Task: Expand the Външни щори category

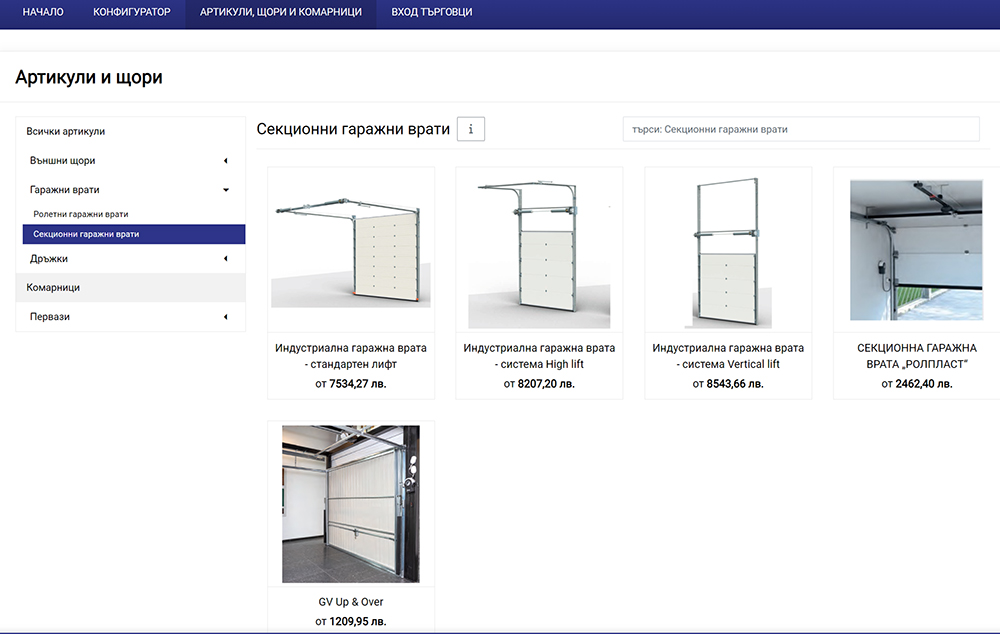Action: pyautogui.click(x=133, y=160)
